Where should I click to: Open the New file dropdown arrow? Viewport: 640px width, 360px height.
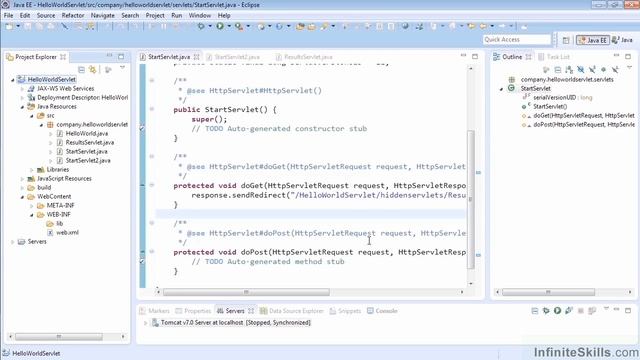tap(18, 27)
